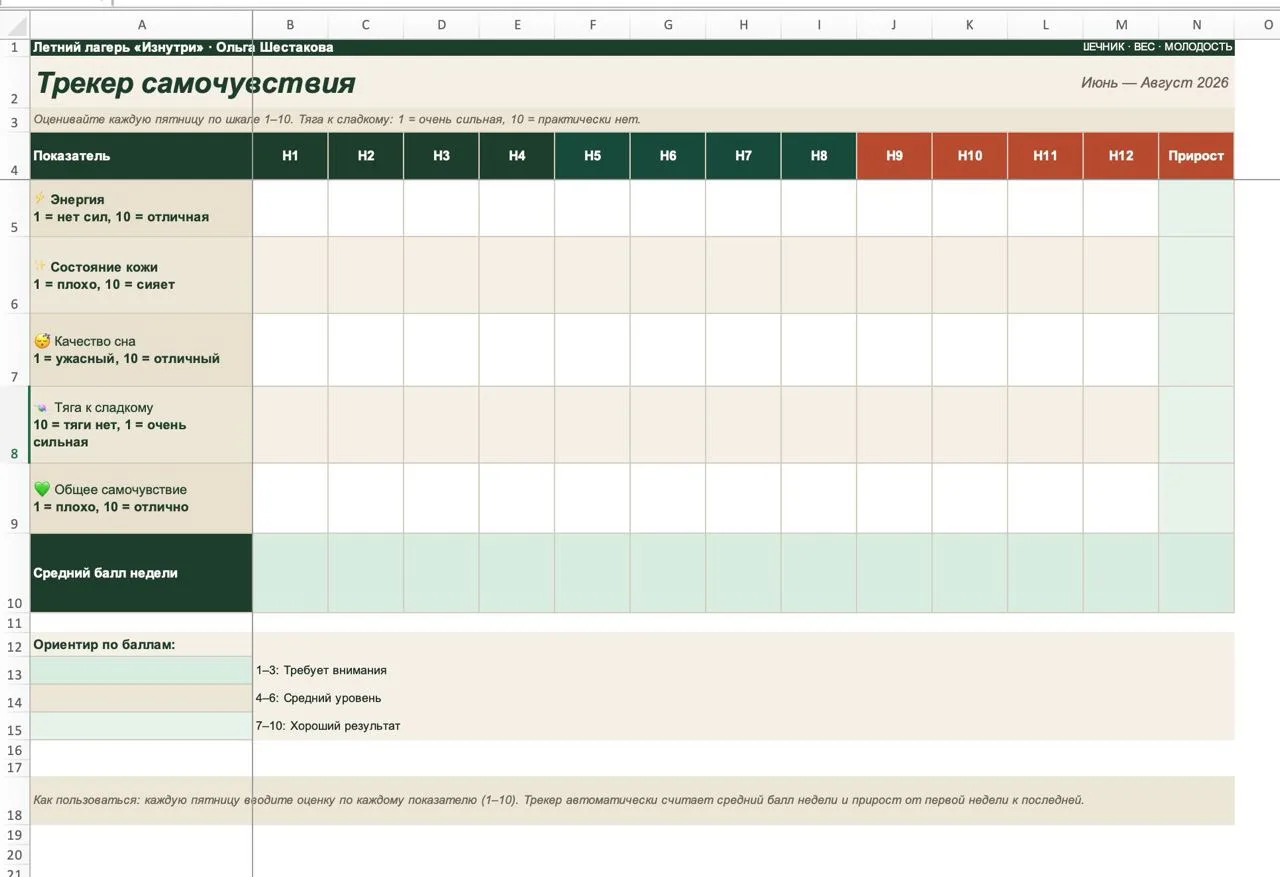Click the '4–6: Средний уровень' legend text

click(x=318, y=698)
